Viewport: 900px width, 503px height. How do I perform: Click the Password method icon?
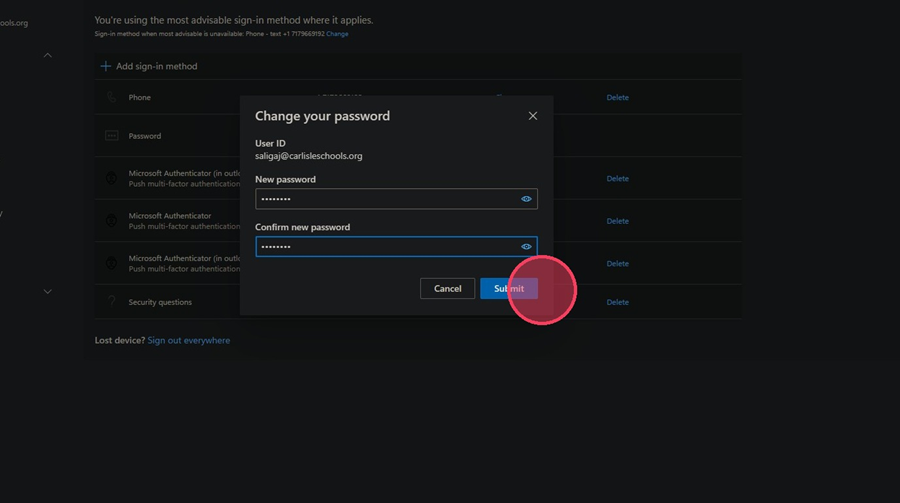click(x=111, y=136)
